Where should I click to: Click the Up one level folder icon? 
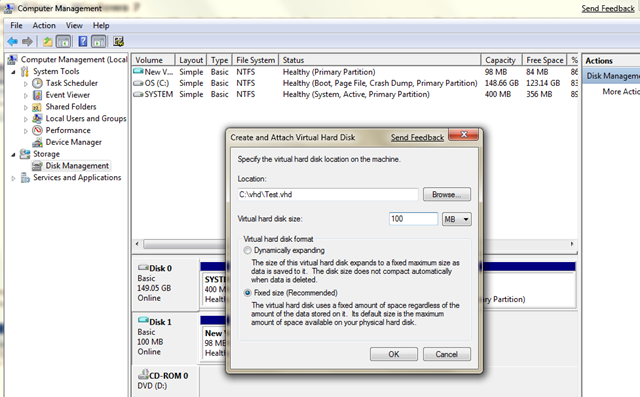tap(48, 41)
